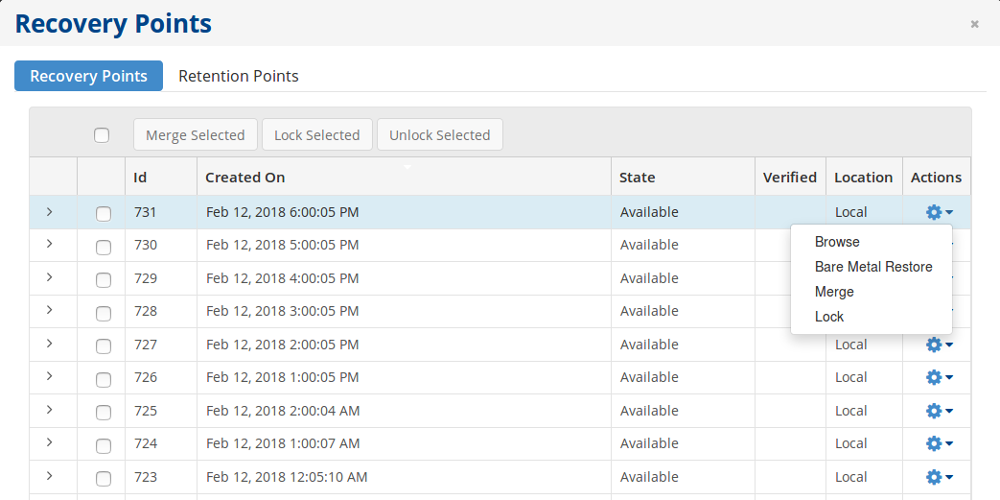The height and width of the screenshot is (500, 1000).
Task: Tick the checkbox for recovery point 724
Action: pyautogui.click(x=103, y=444)
